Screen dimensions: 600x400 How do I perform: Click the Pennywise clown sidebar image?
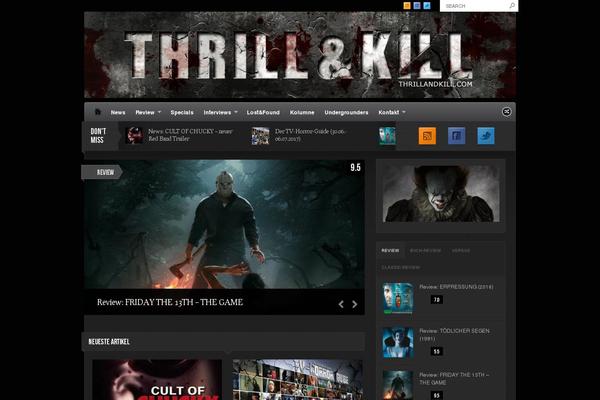[x=441, y=194]
